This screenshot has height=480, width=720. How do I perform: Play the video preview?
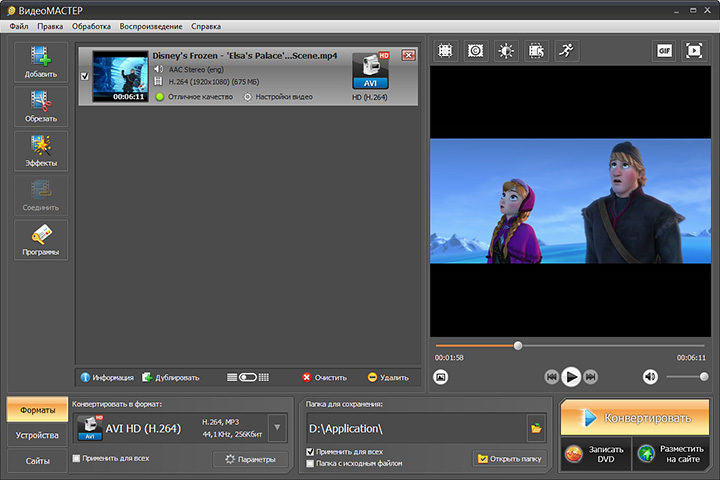pyautogui.click(x=571, y=377)
